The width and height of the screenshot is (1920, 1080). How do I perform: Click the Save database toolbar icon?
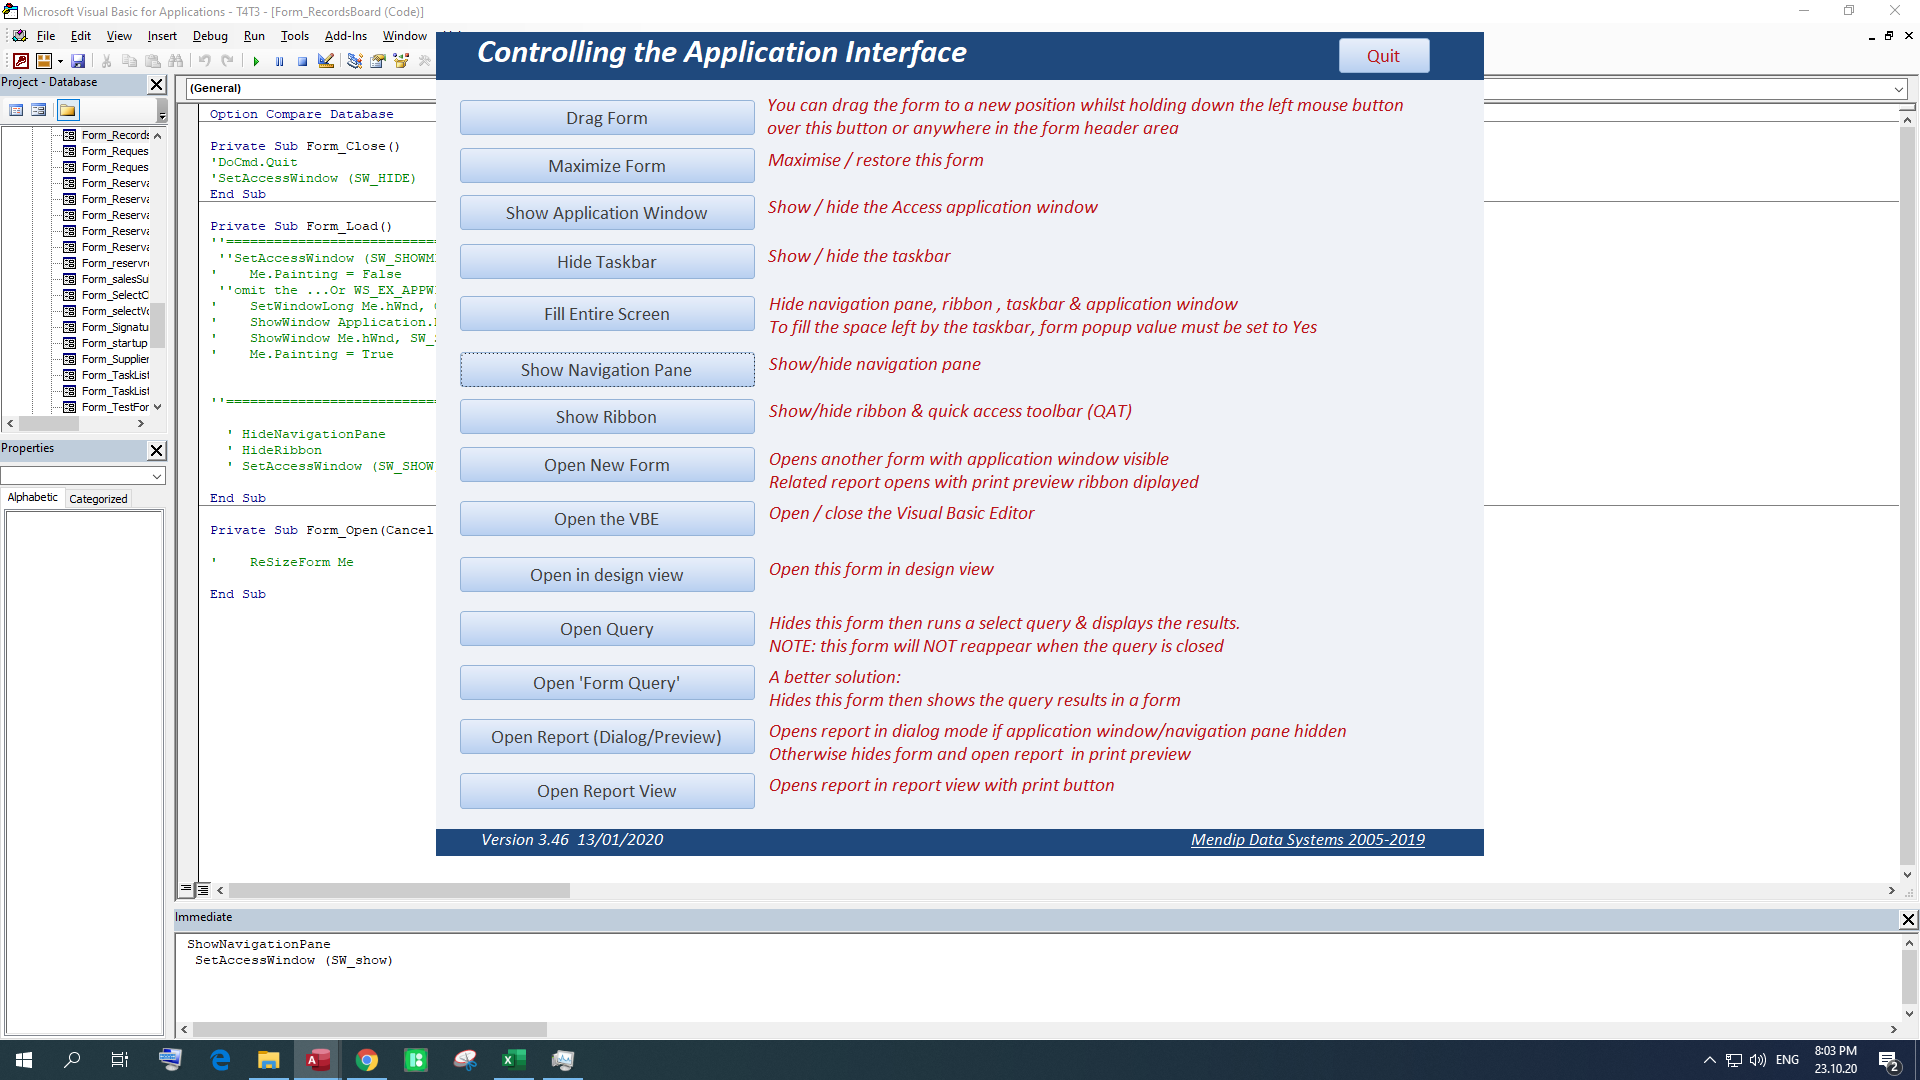(x=78, y=61)
